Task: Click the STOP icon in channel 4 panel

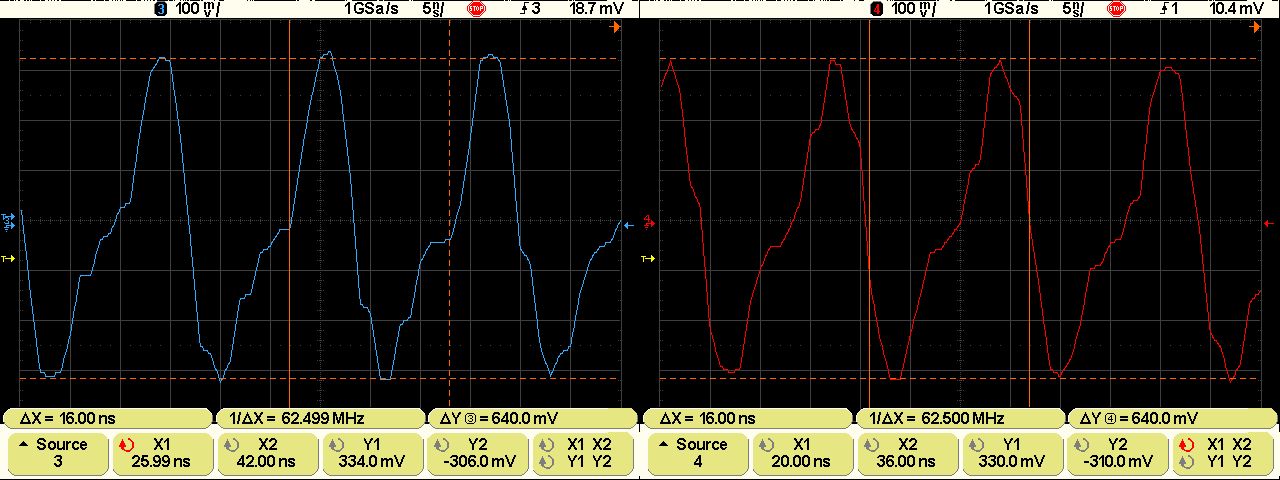Action: tap(1116, 9)
